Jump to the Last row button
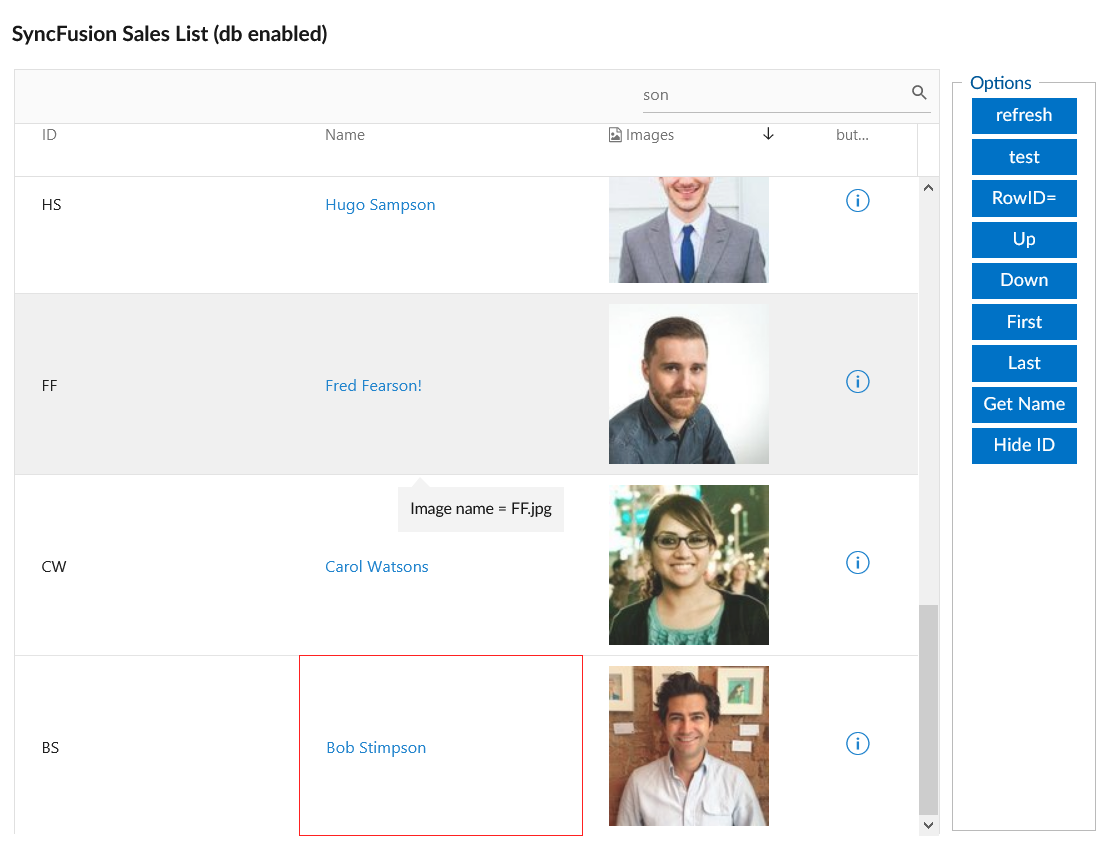1107x848 pixels. tap(1024, 363)
